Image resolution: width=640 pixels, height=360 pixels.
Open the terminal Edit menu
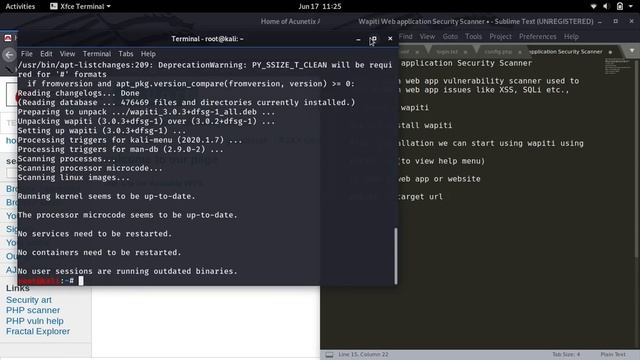[46, 53]
